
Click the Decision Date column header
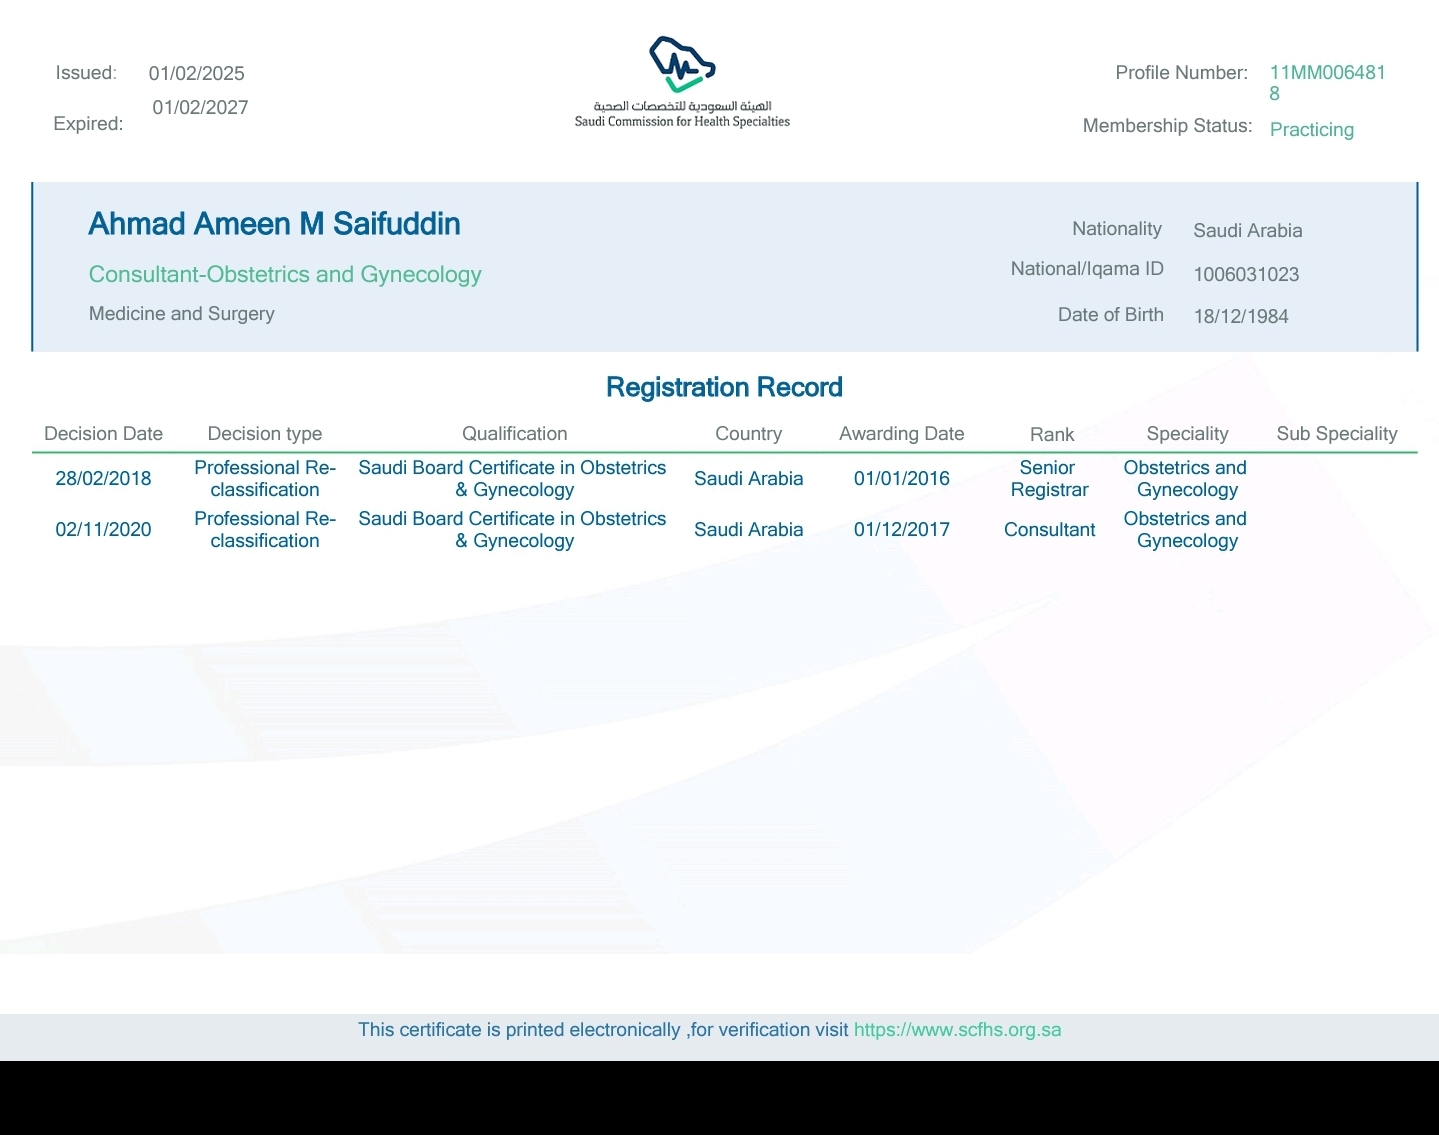tap(103, 434)
